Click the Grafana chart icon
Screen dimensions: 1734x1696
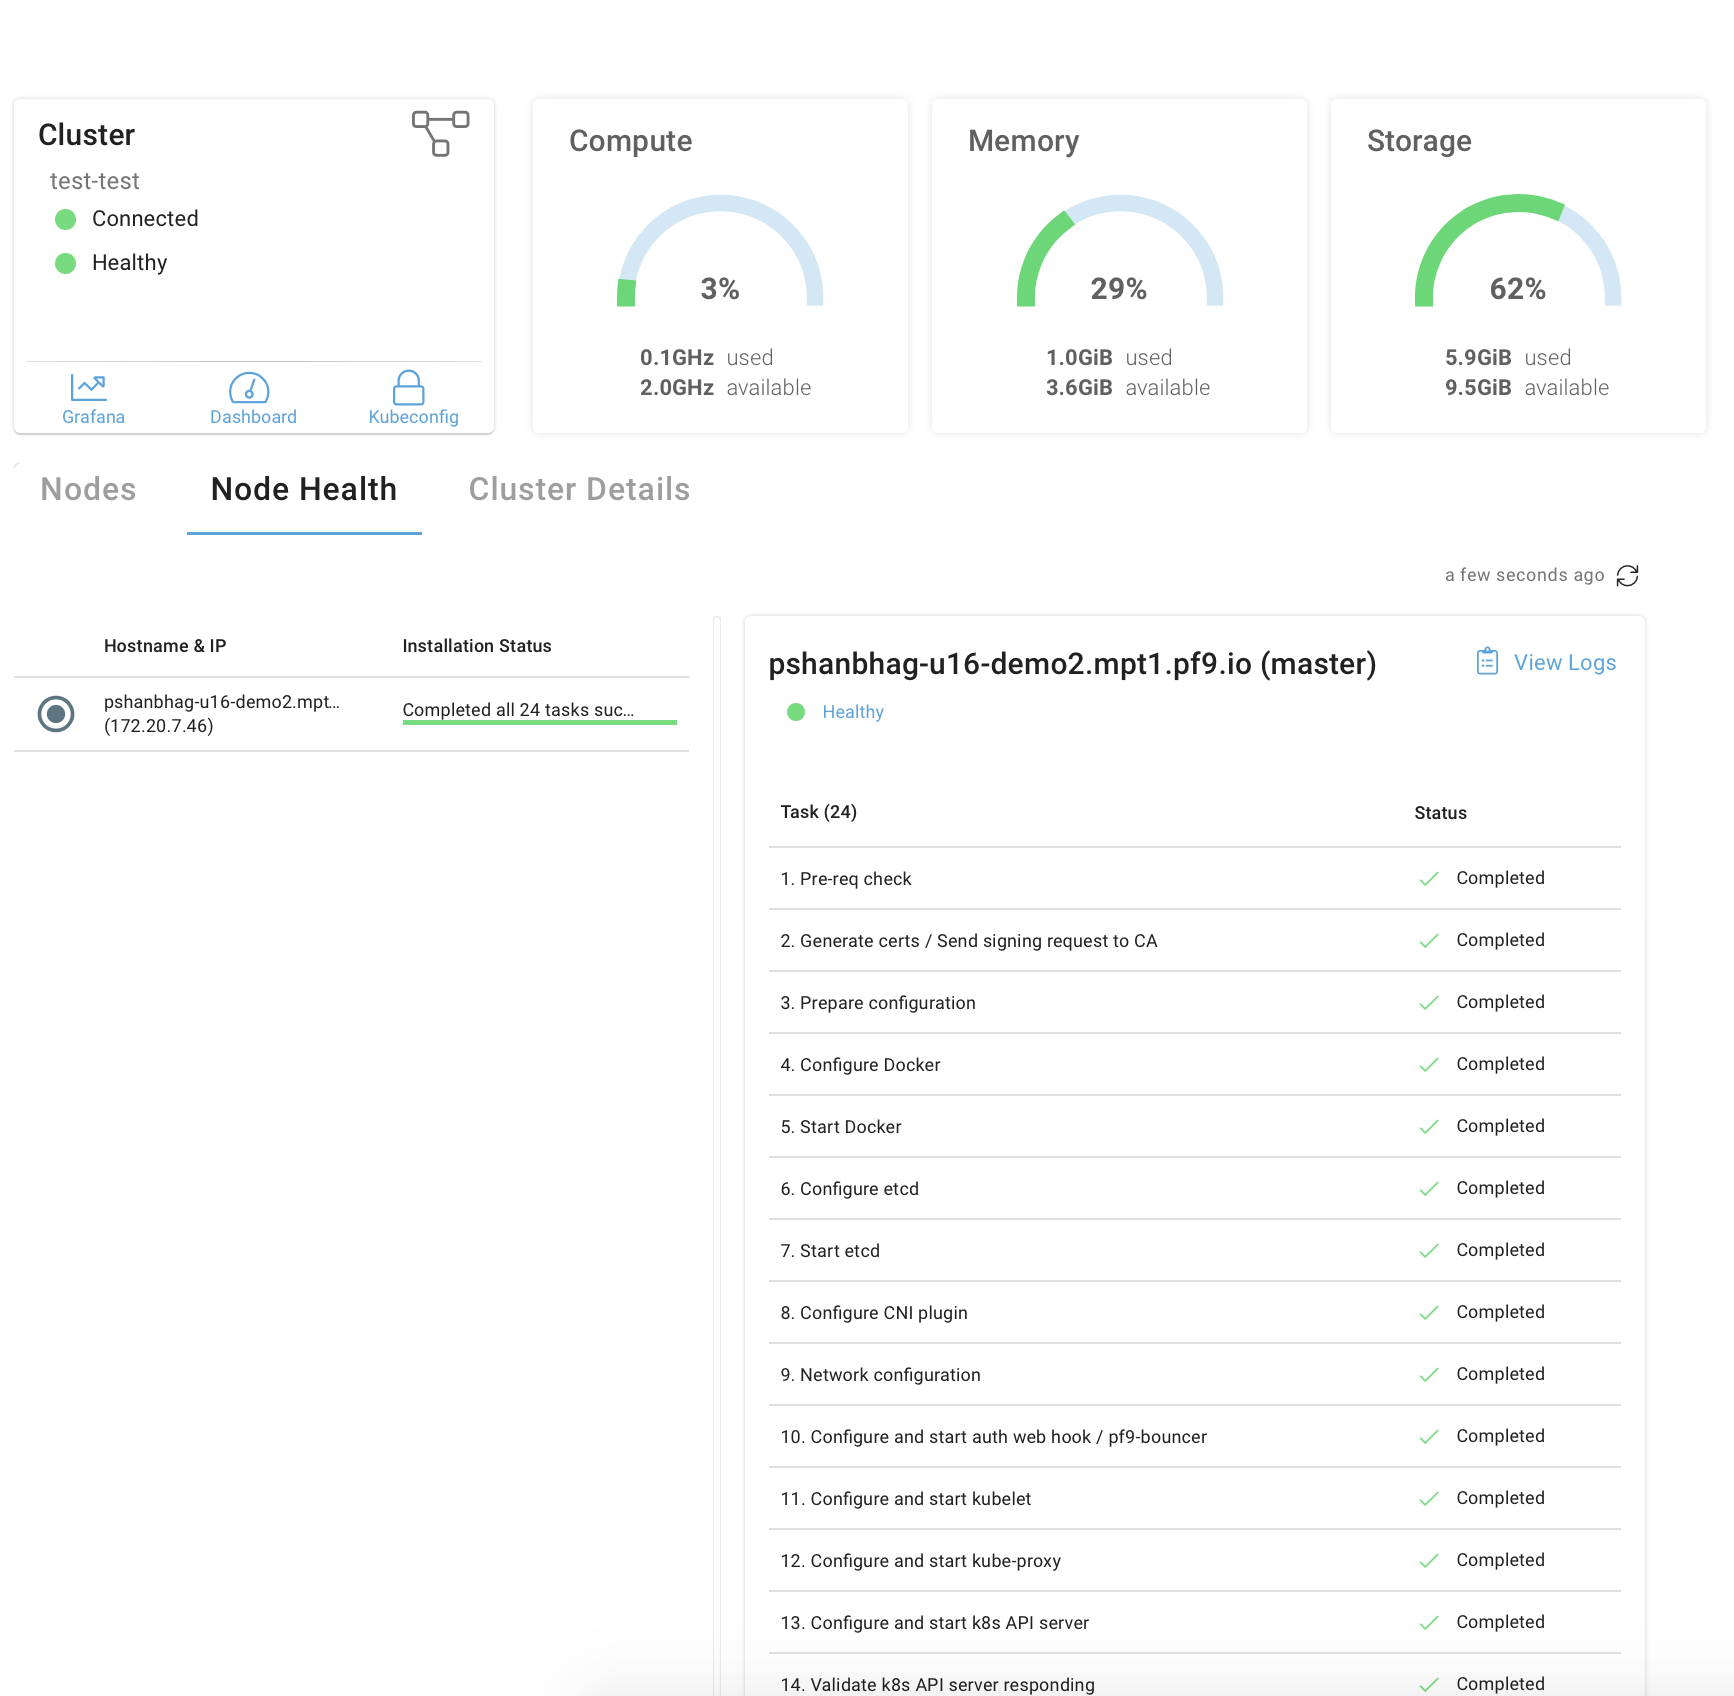pyautogui.click(x=89, y=387)
